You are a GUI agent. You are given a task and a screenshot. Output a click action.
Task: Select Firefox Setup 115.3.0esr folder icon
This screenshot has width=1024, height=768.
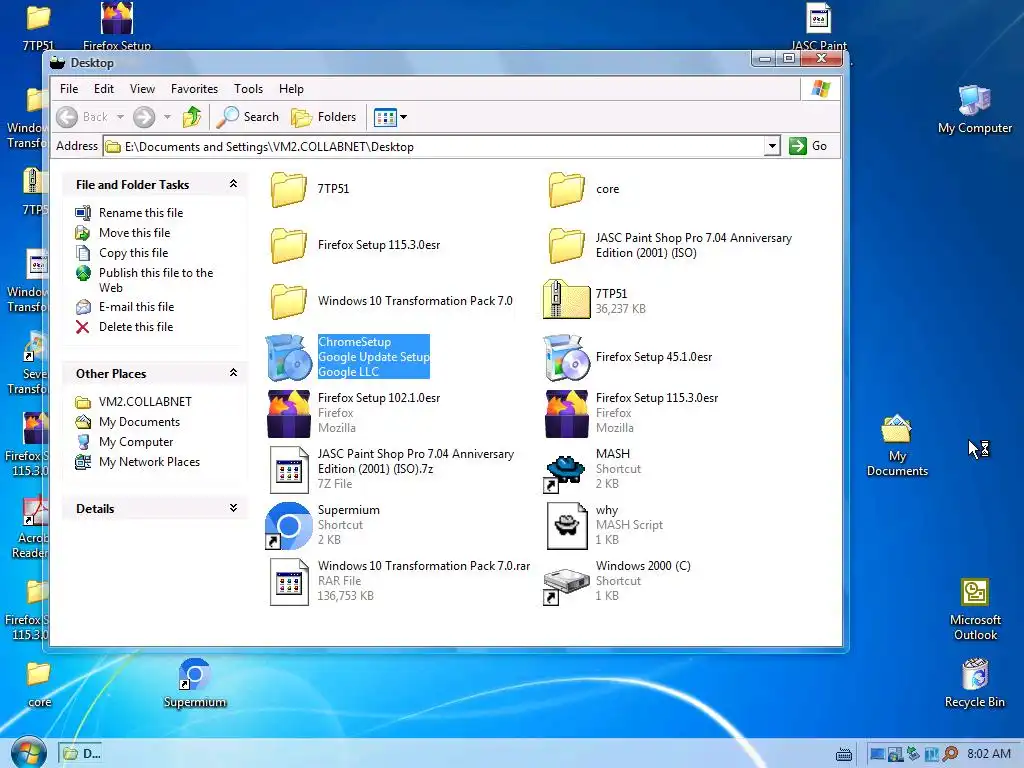click(289, 245)
